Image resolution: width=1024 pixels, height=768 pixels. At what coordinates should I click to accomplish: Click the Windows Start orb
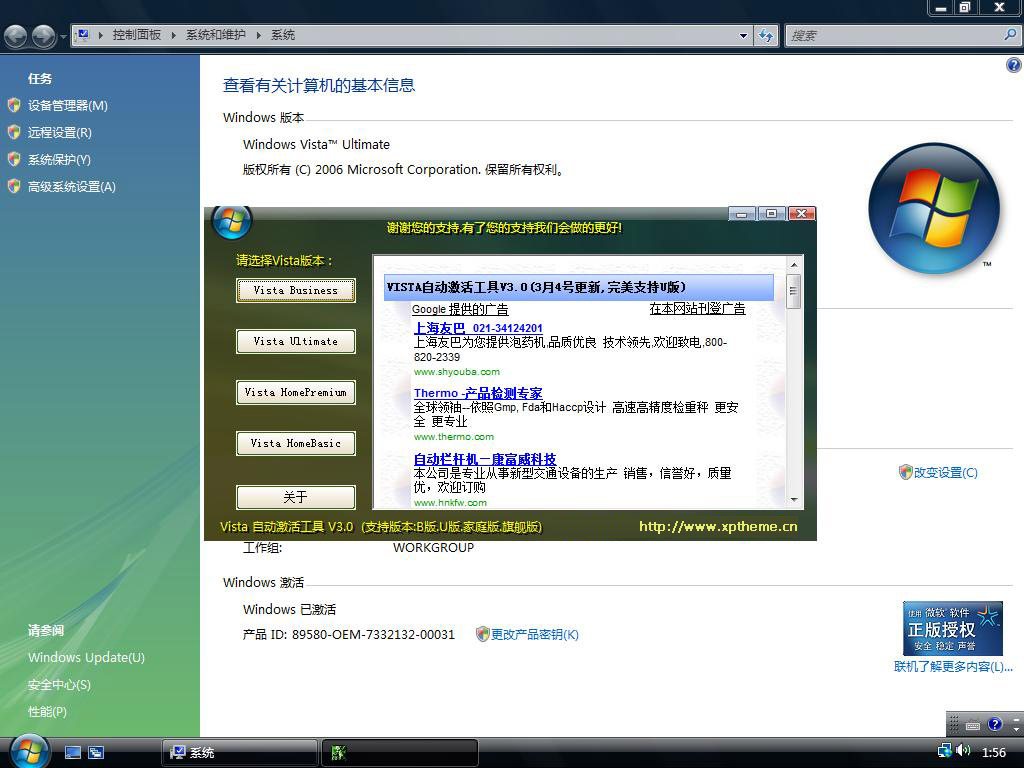[29, 750]
